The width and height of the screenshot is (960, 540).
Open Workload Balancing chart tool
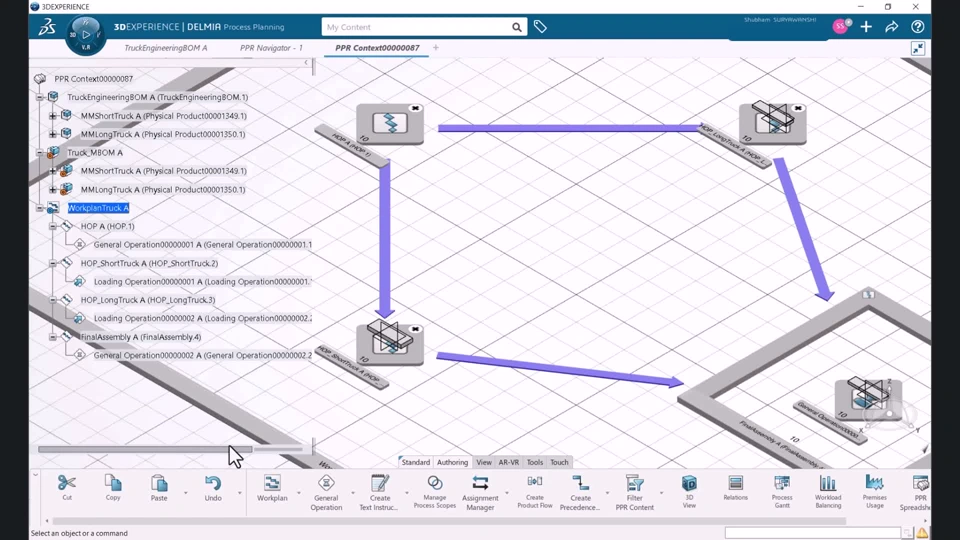tap(828, 483)
